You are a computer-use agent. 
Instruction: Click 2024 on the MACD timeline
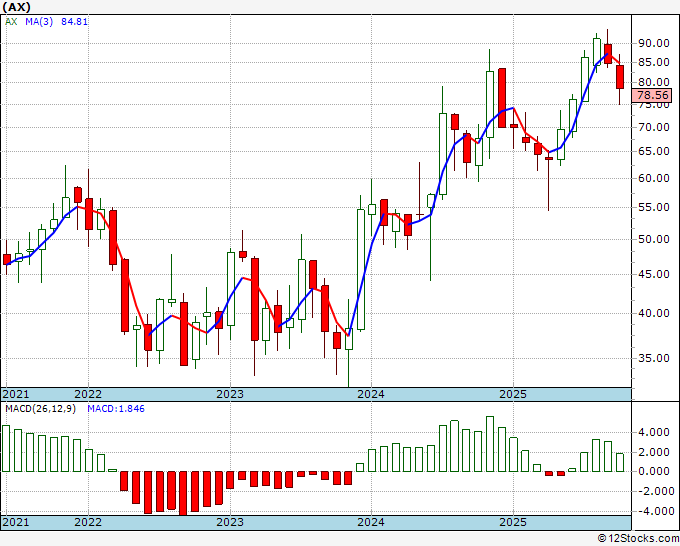(371, 522)
